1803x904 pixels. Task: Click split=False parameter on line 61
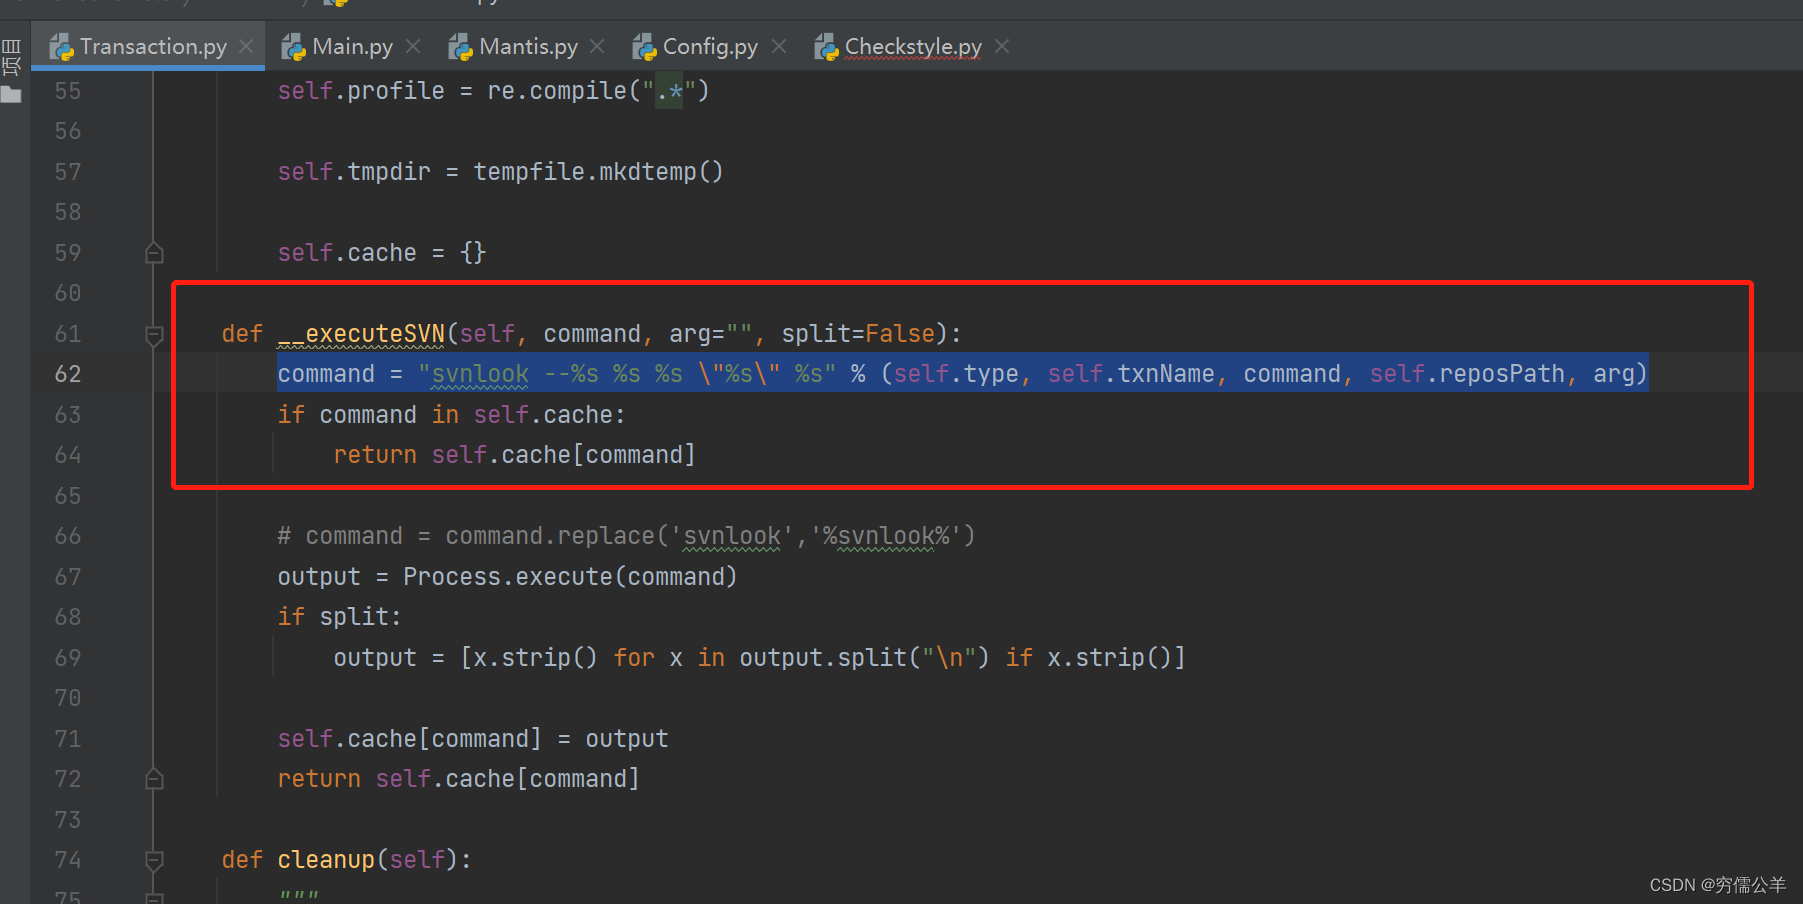click(x=858, y=334)
